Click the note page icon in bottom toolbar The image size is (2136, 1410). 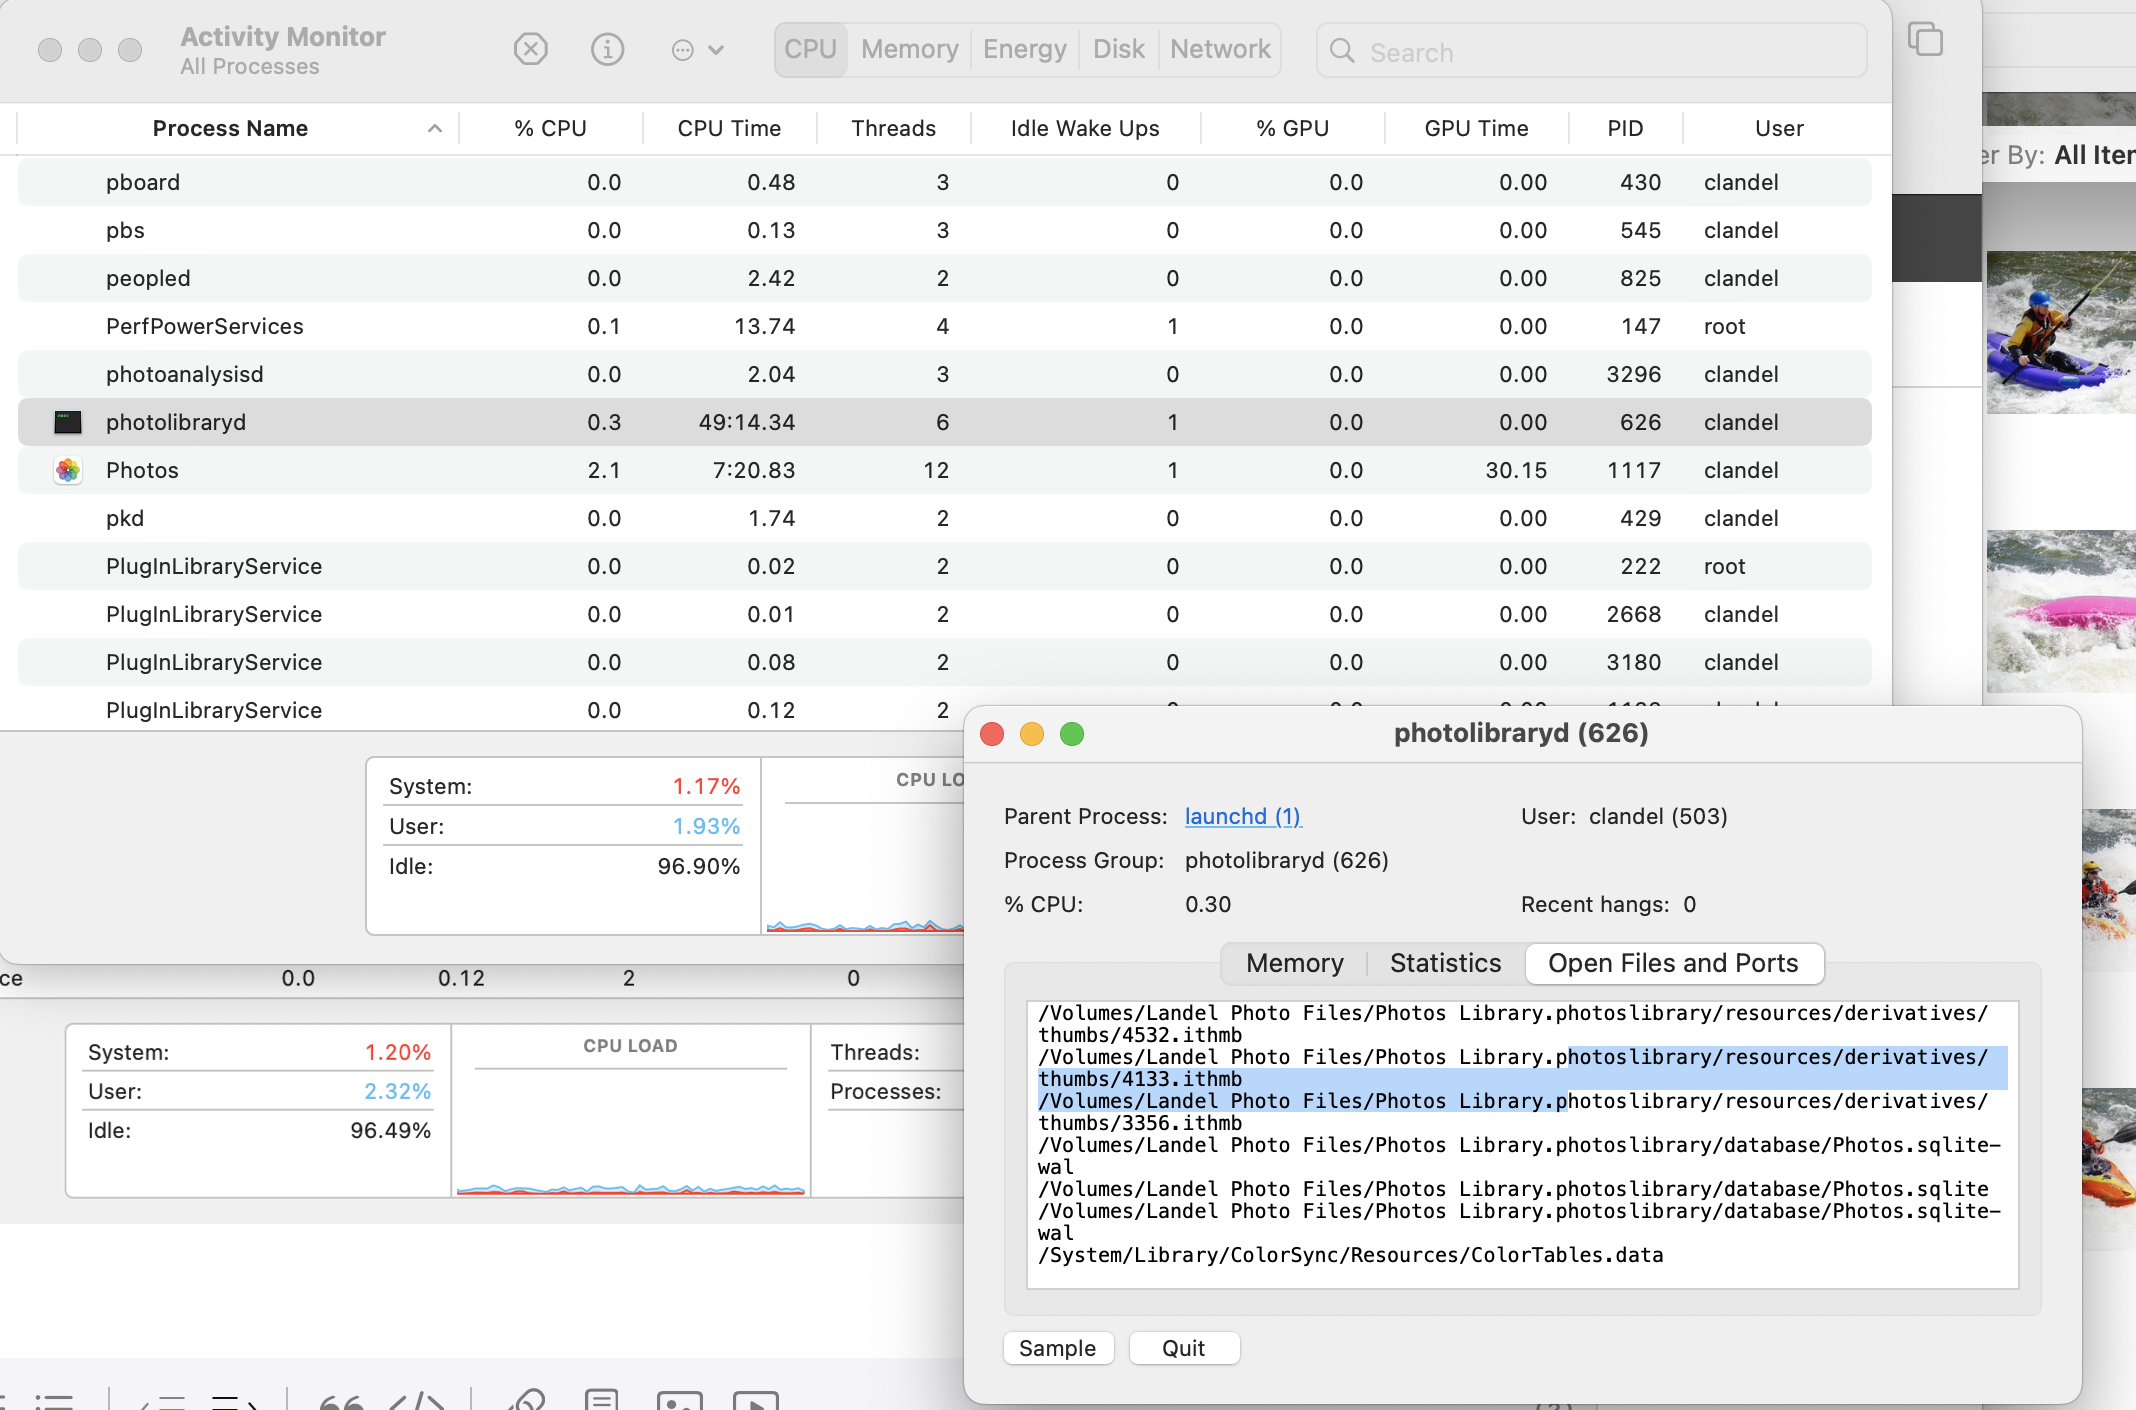(602, 1399)
